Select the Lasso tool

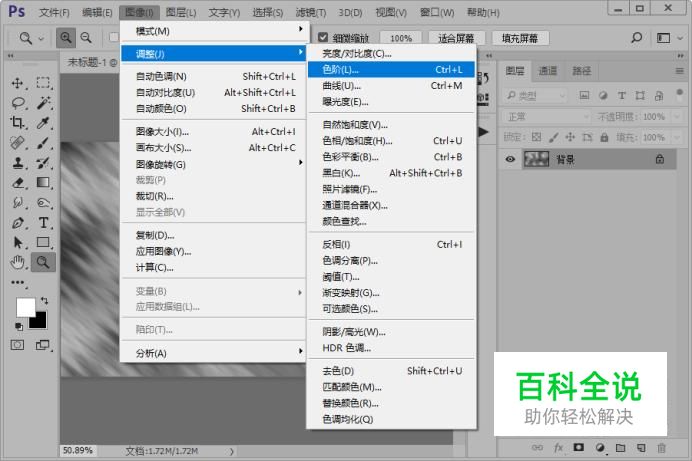18,103
